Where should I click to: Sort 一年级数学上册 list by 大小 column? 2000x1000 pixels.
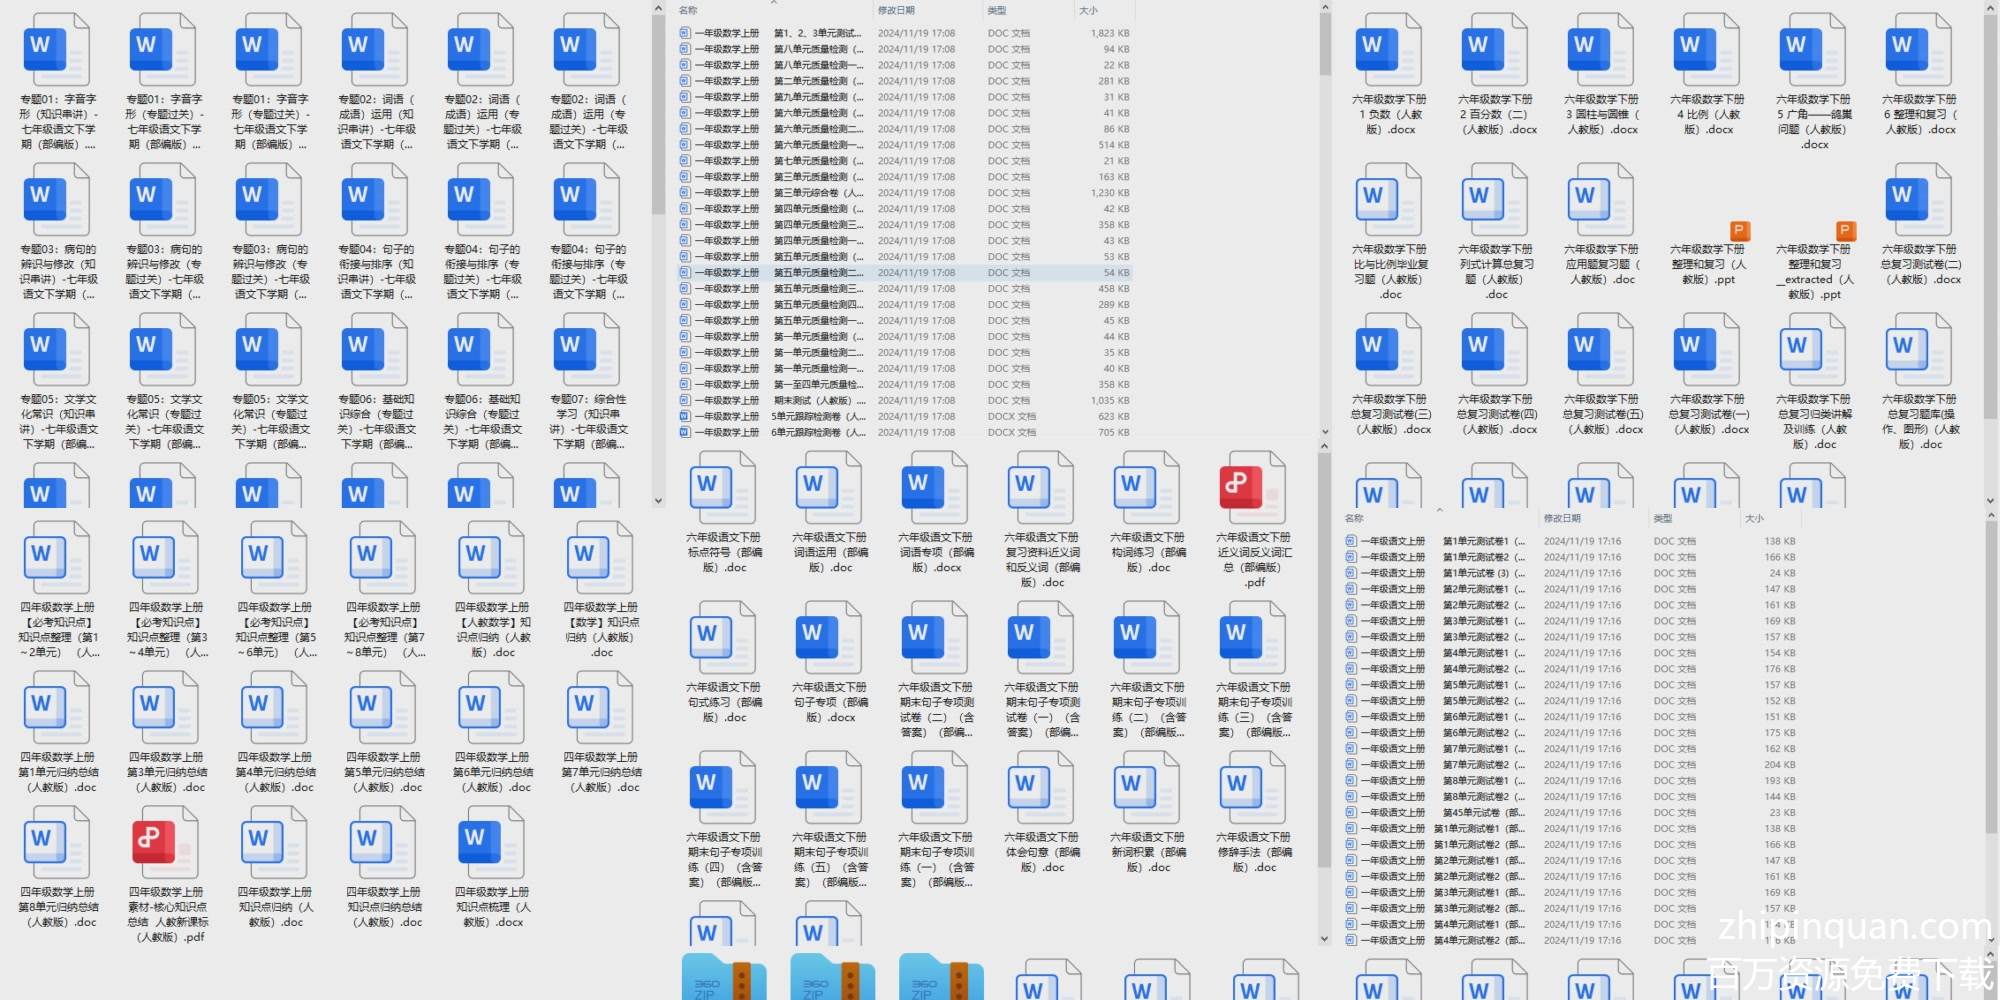[x=1088, y=10]
